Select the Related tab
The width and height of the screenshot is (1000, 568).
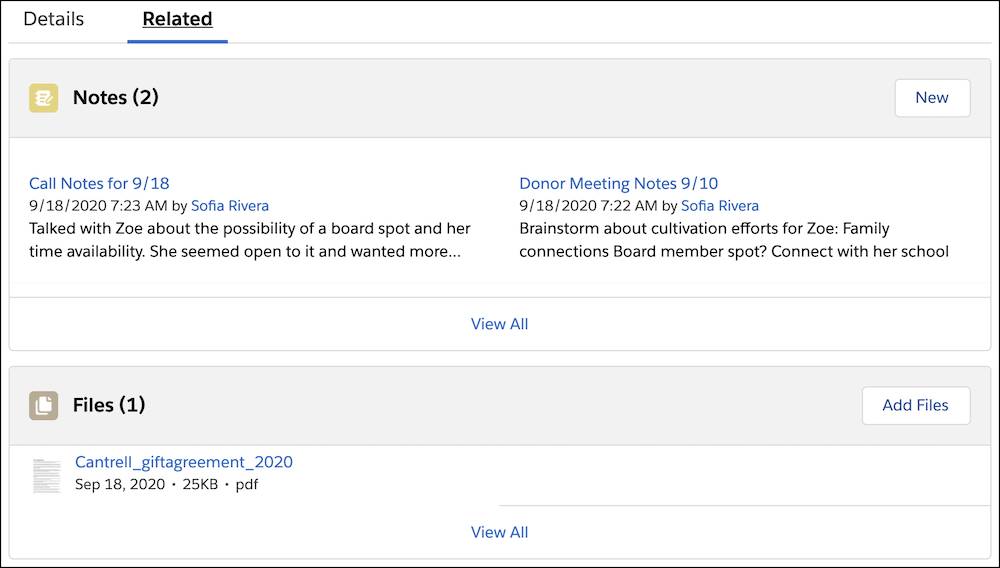[x=177, y=19]
